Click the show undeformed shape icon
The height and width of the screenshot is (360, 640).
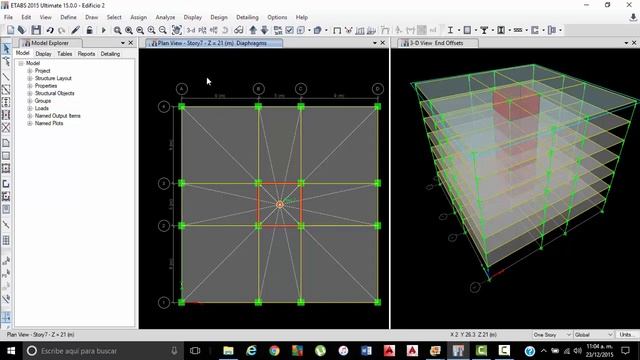(x=337, y=30)
